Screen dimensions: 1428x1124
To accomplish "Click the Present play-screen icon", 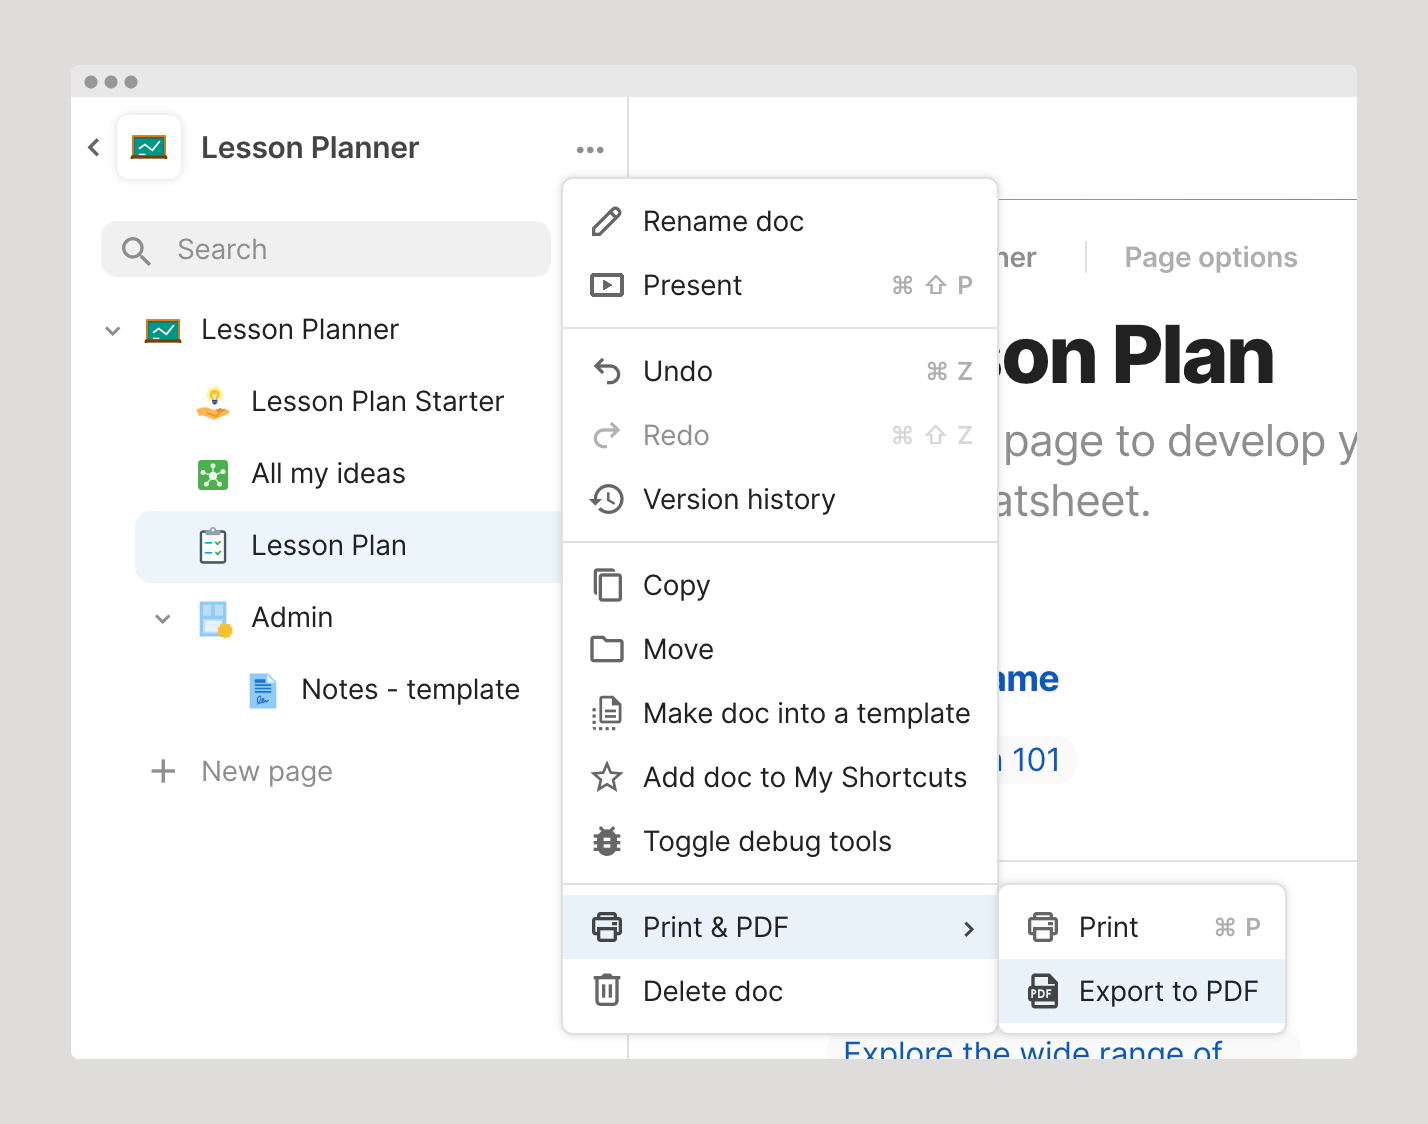I will [607, 285].
